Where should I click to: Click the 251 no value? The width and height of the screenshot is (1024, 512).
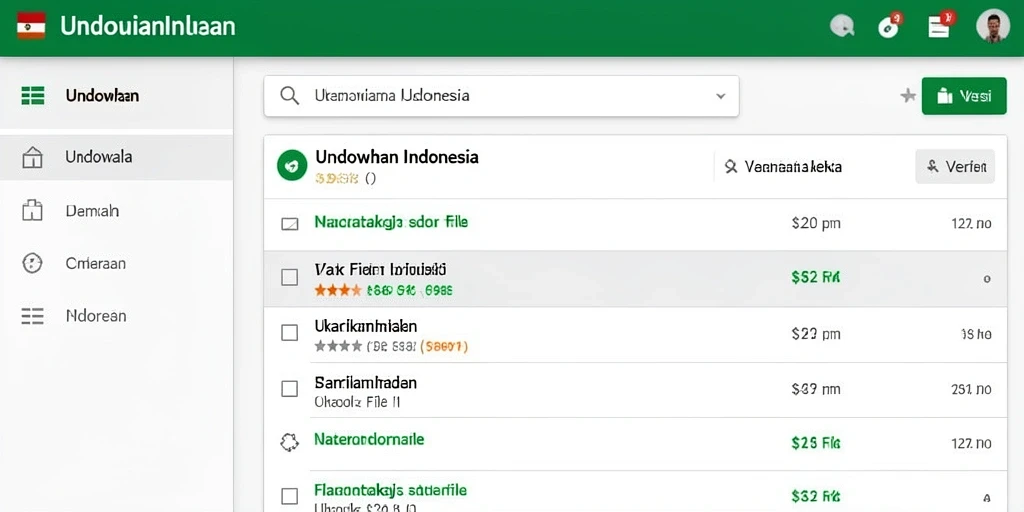[971, 389]
